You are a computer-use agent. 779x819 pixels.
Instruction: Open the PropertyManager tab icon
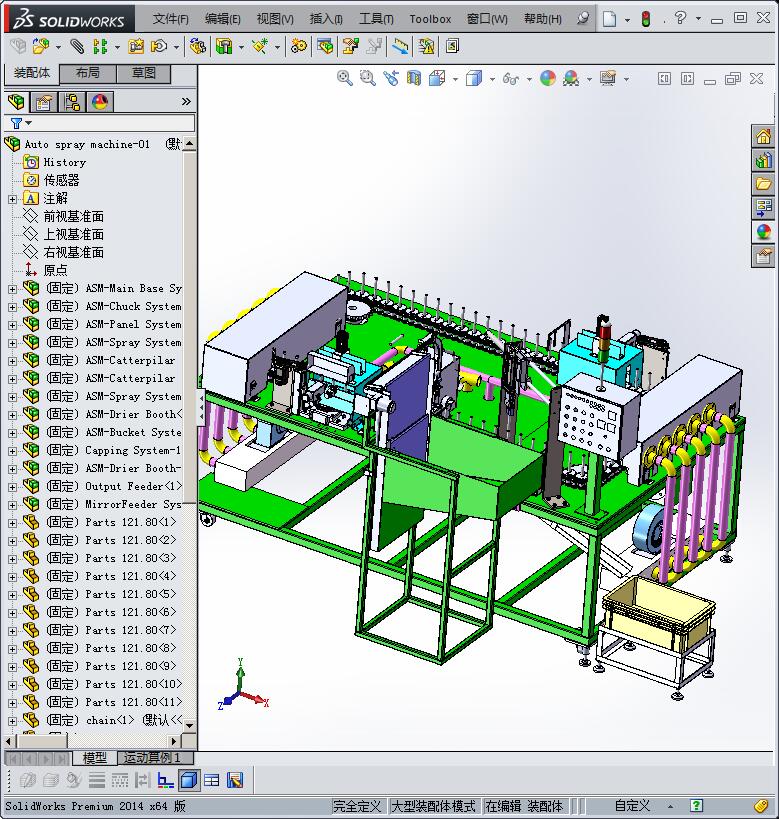[x=44, y=101]
